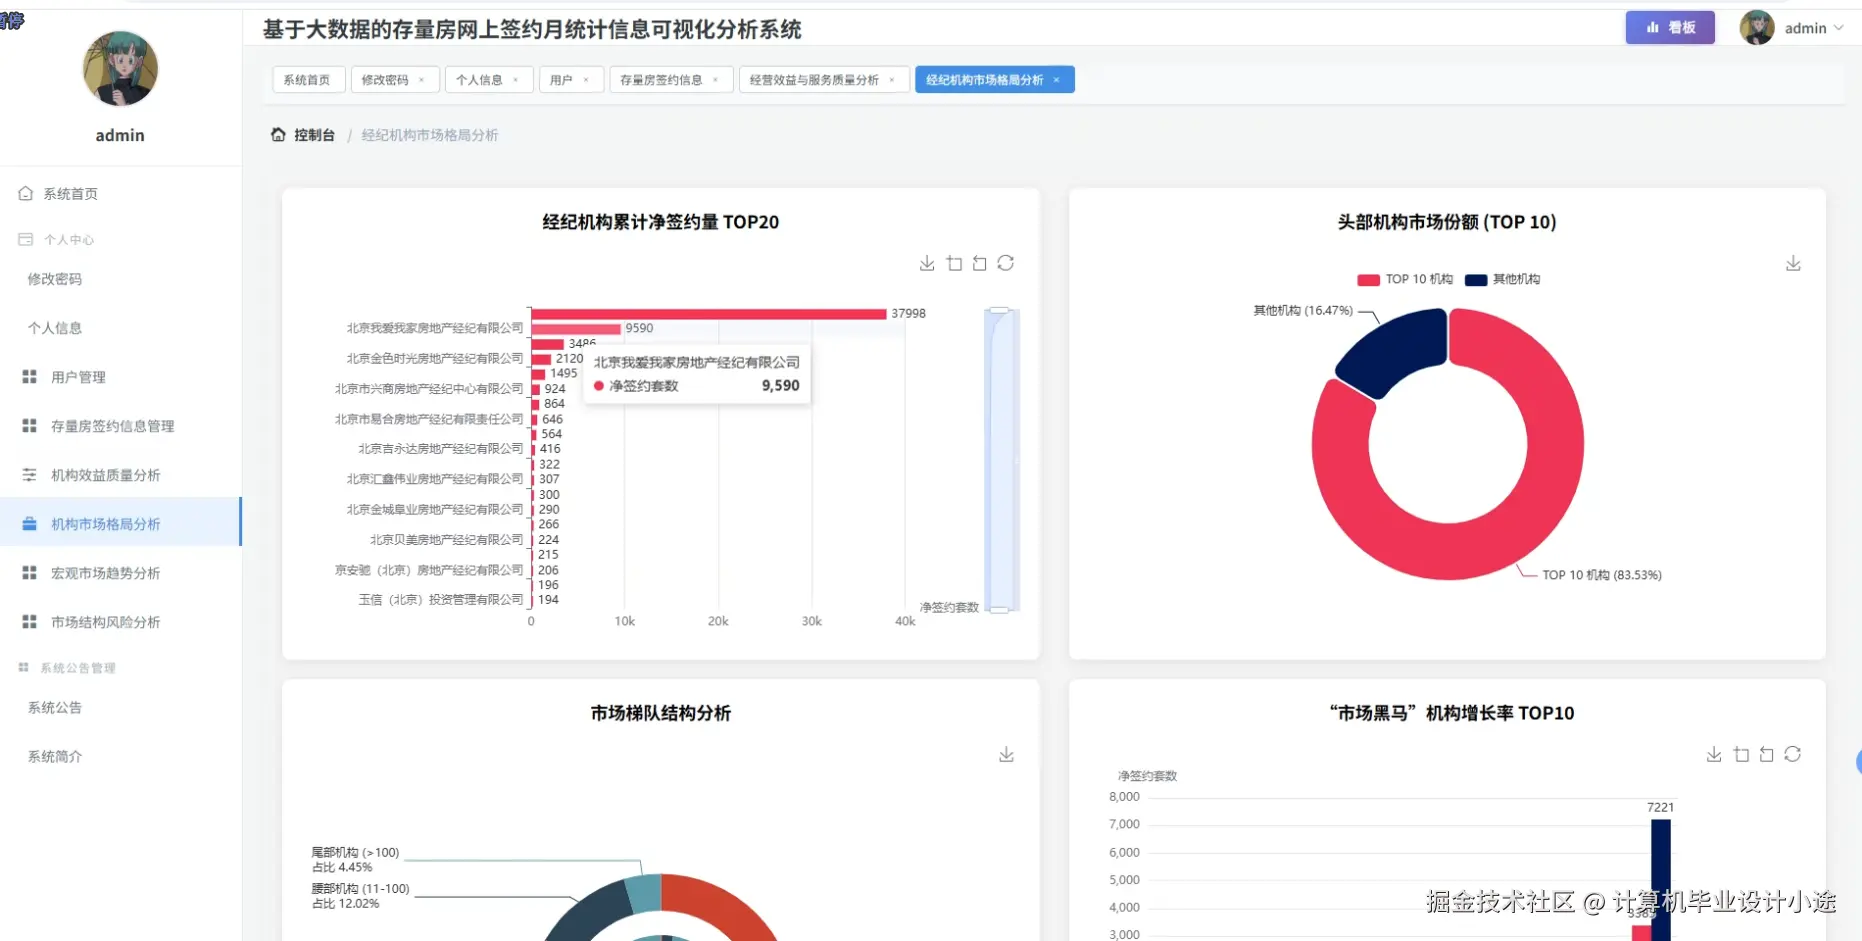Click the 玉信（北京）投资管理有限公司 axis label
Image resolution: width=1862 pixels, height=941 pixels.
coord(441,600)
